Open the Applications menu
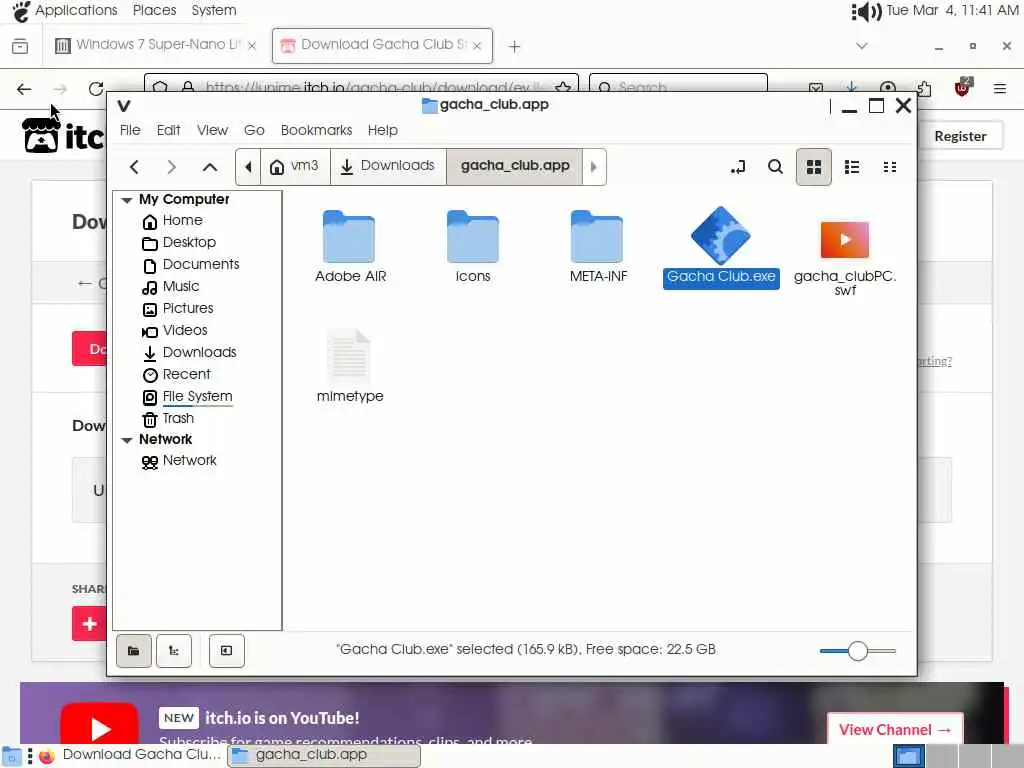1024x768 pixels. coord(64,10)
